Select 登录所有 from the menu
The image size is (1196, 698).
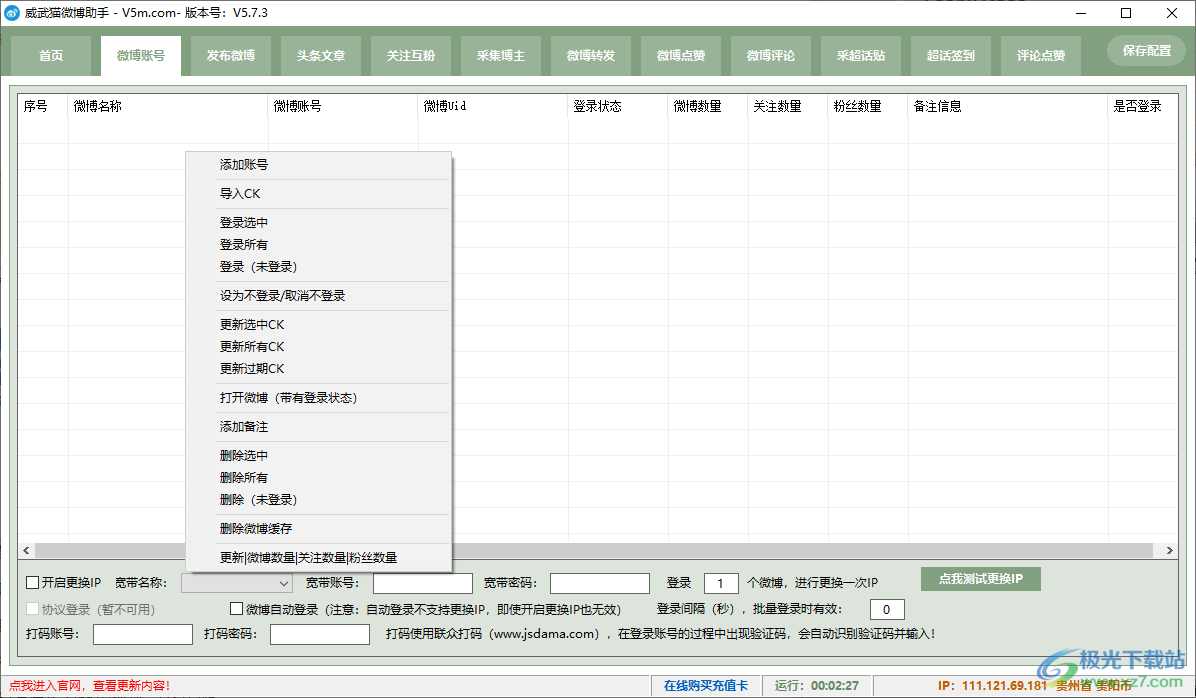pyautogui.click(x=318, y=245)
